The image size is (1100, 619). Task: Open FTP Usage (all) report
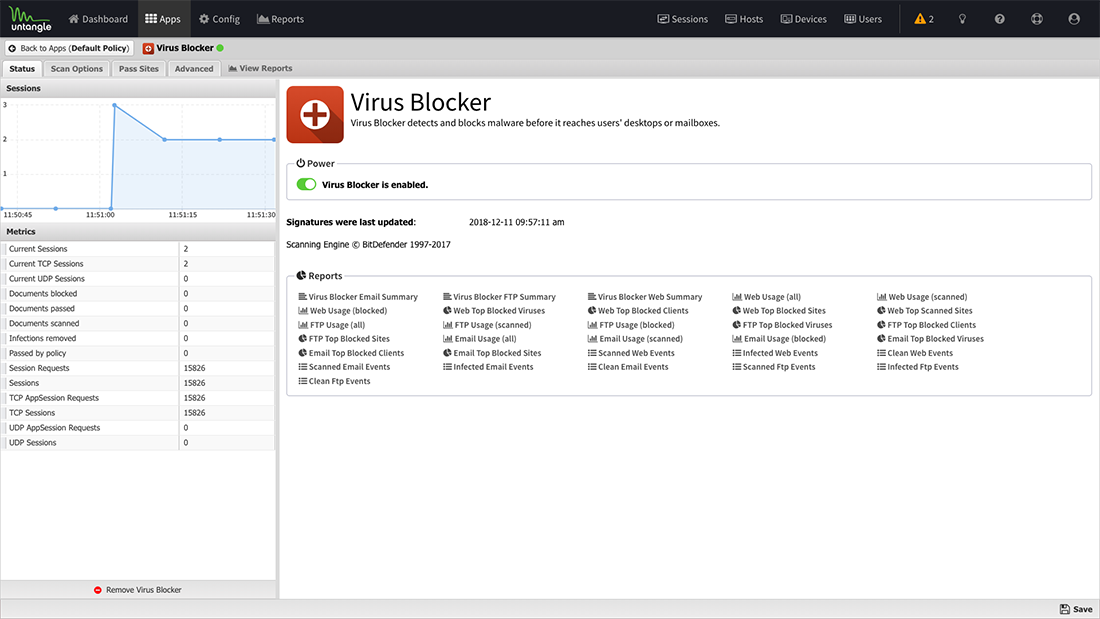click(332, 325)
